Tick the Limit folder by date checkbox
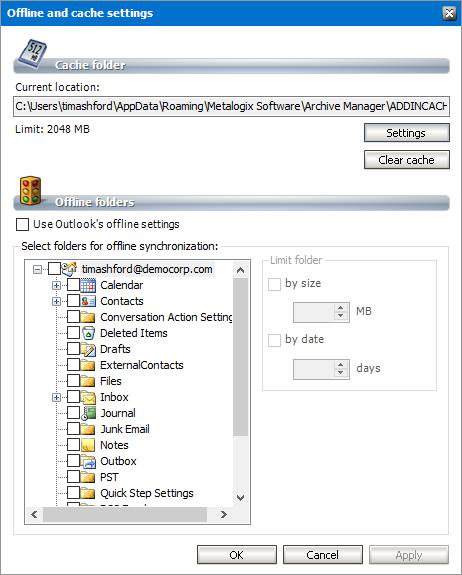 pyautogui.click(x=274, y=340)
